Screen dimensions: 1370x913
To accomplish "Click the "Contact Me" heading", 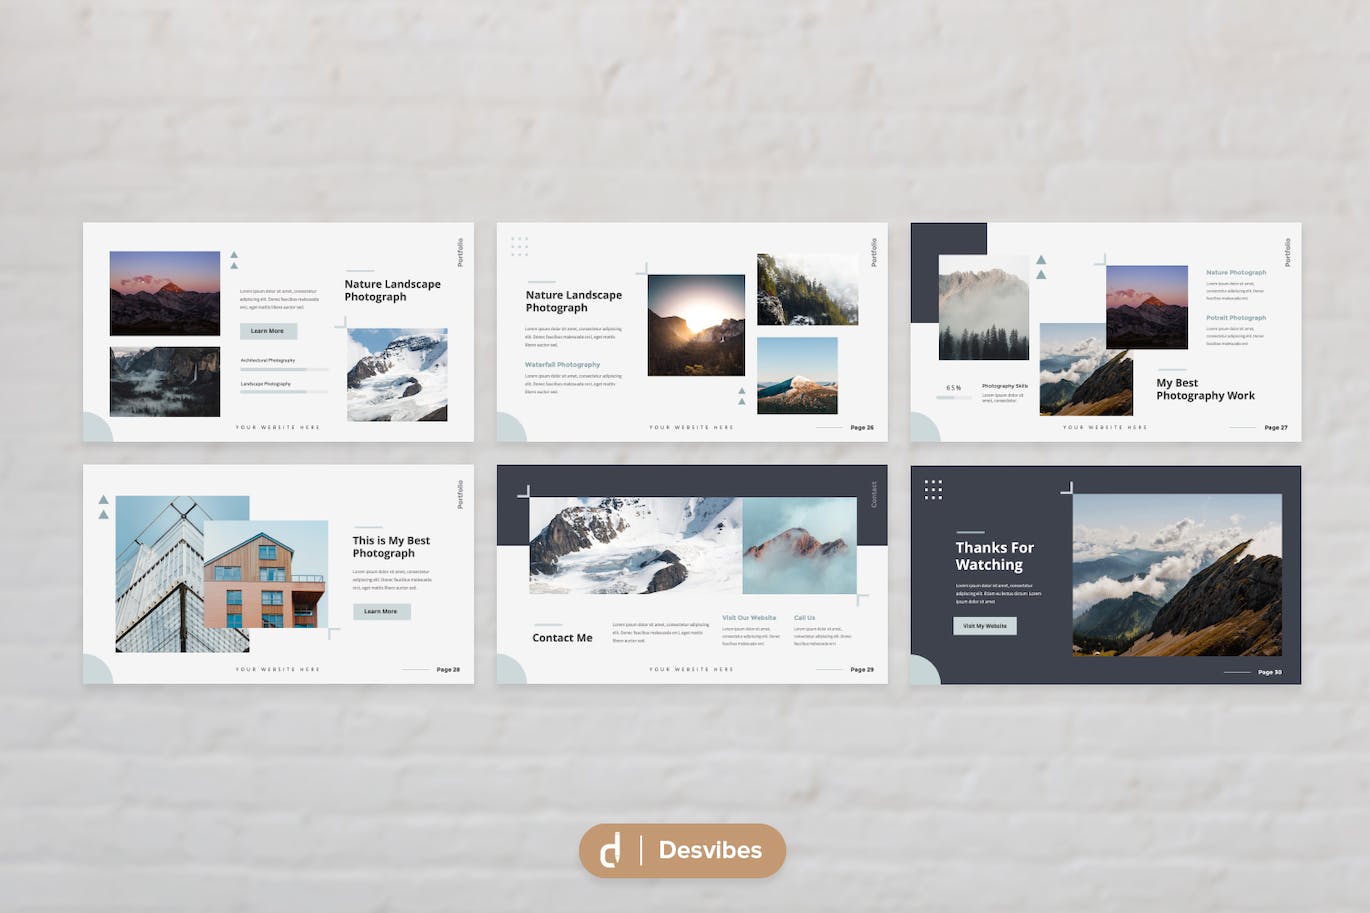I will 562,638.
